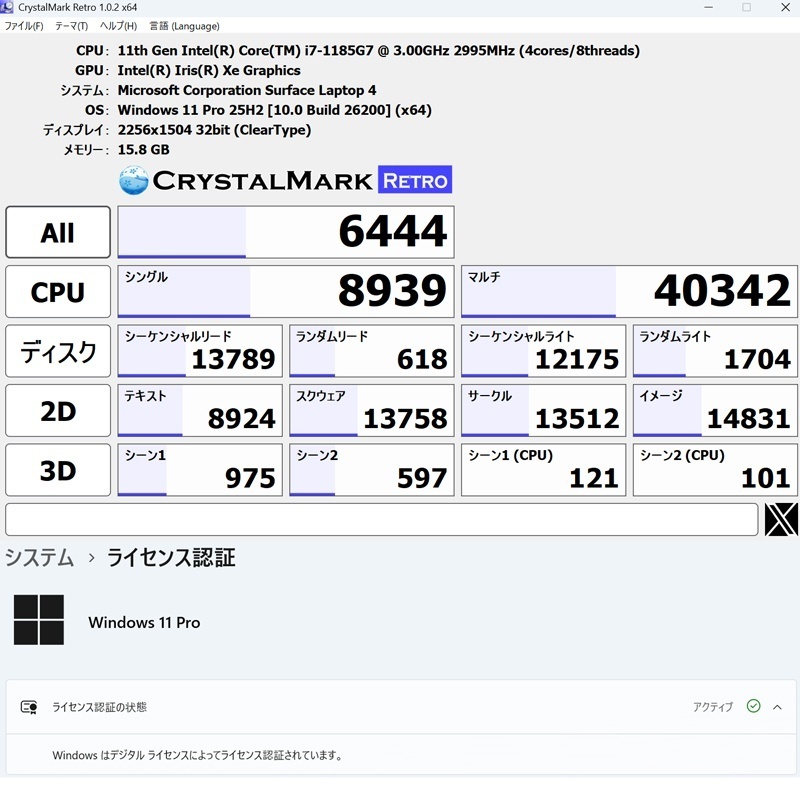The height and width of the screenshot is (800, 800).
Task: Click the スクウェア score 13758
Action: click(x=371, y=411)
